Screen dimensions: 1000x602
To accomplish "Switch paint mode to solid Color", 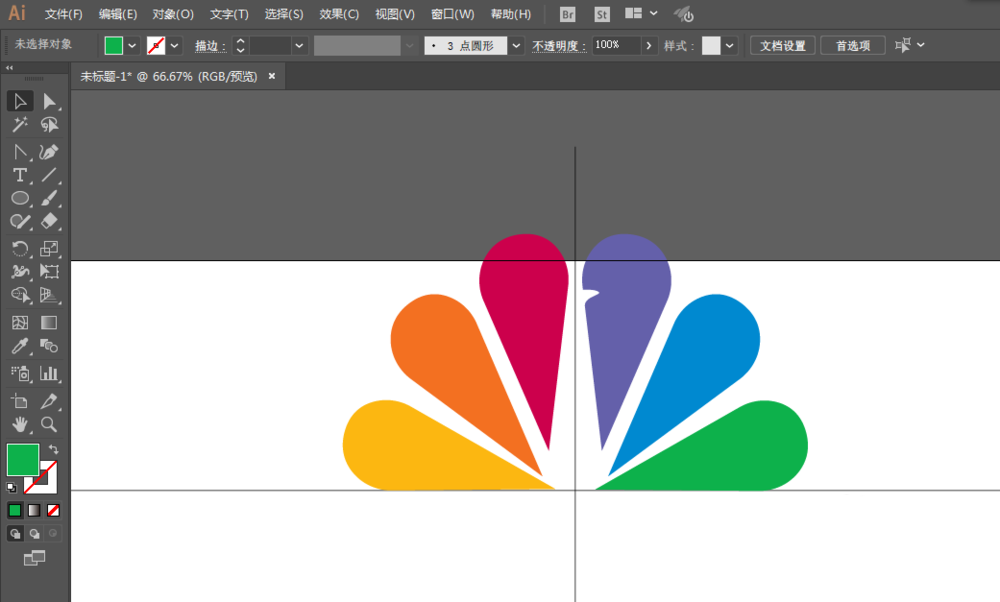I will [x=15, y=510].
